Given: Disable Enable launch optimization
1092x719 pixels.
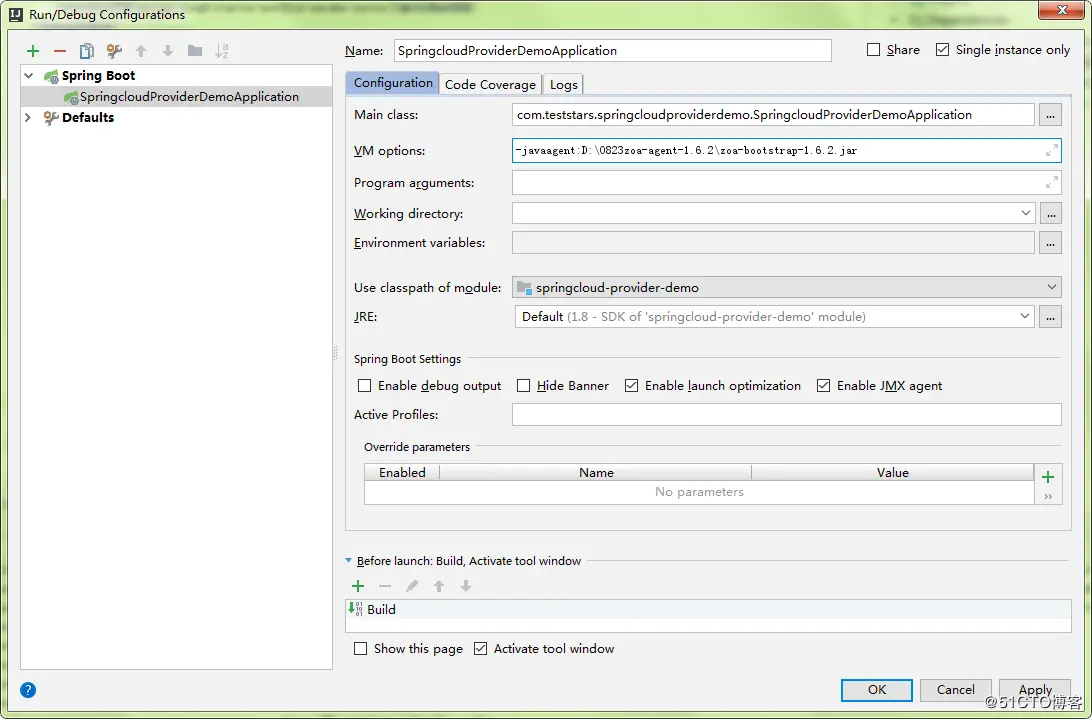Looking at the screenshot, I should 632,385.
